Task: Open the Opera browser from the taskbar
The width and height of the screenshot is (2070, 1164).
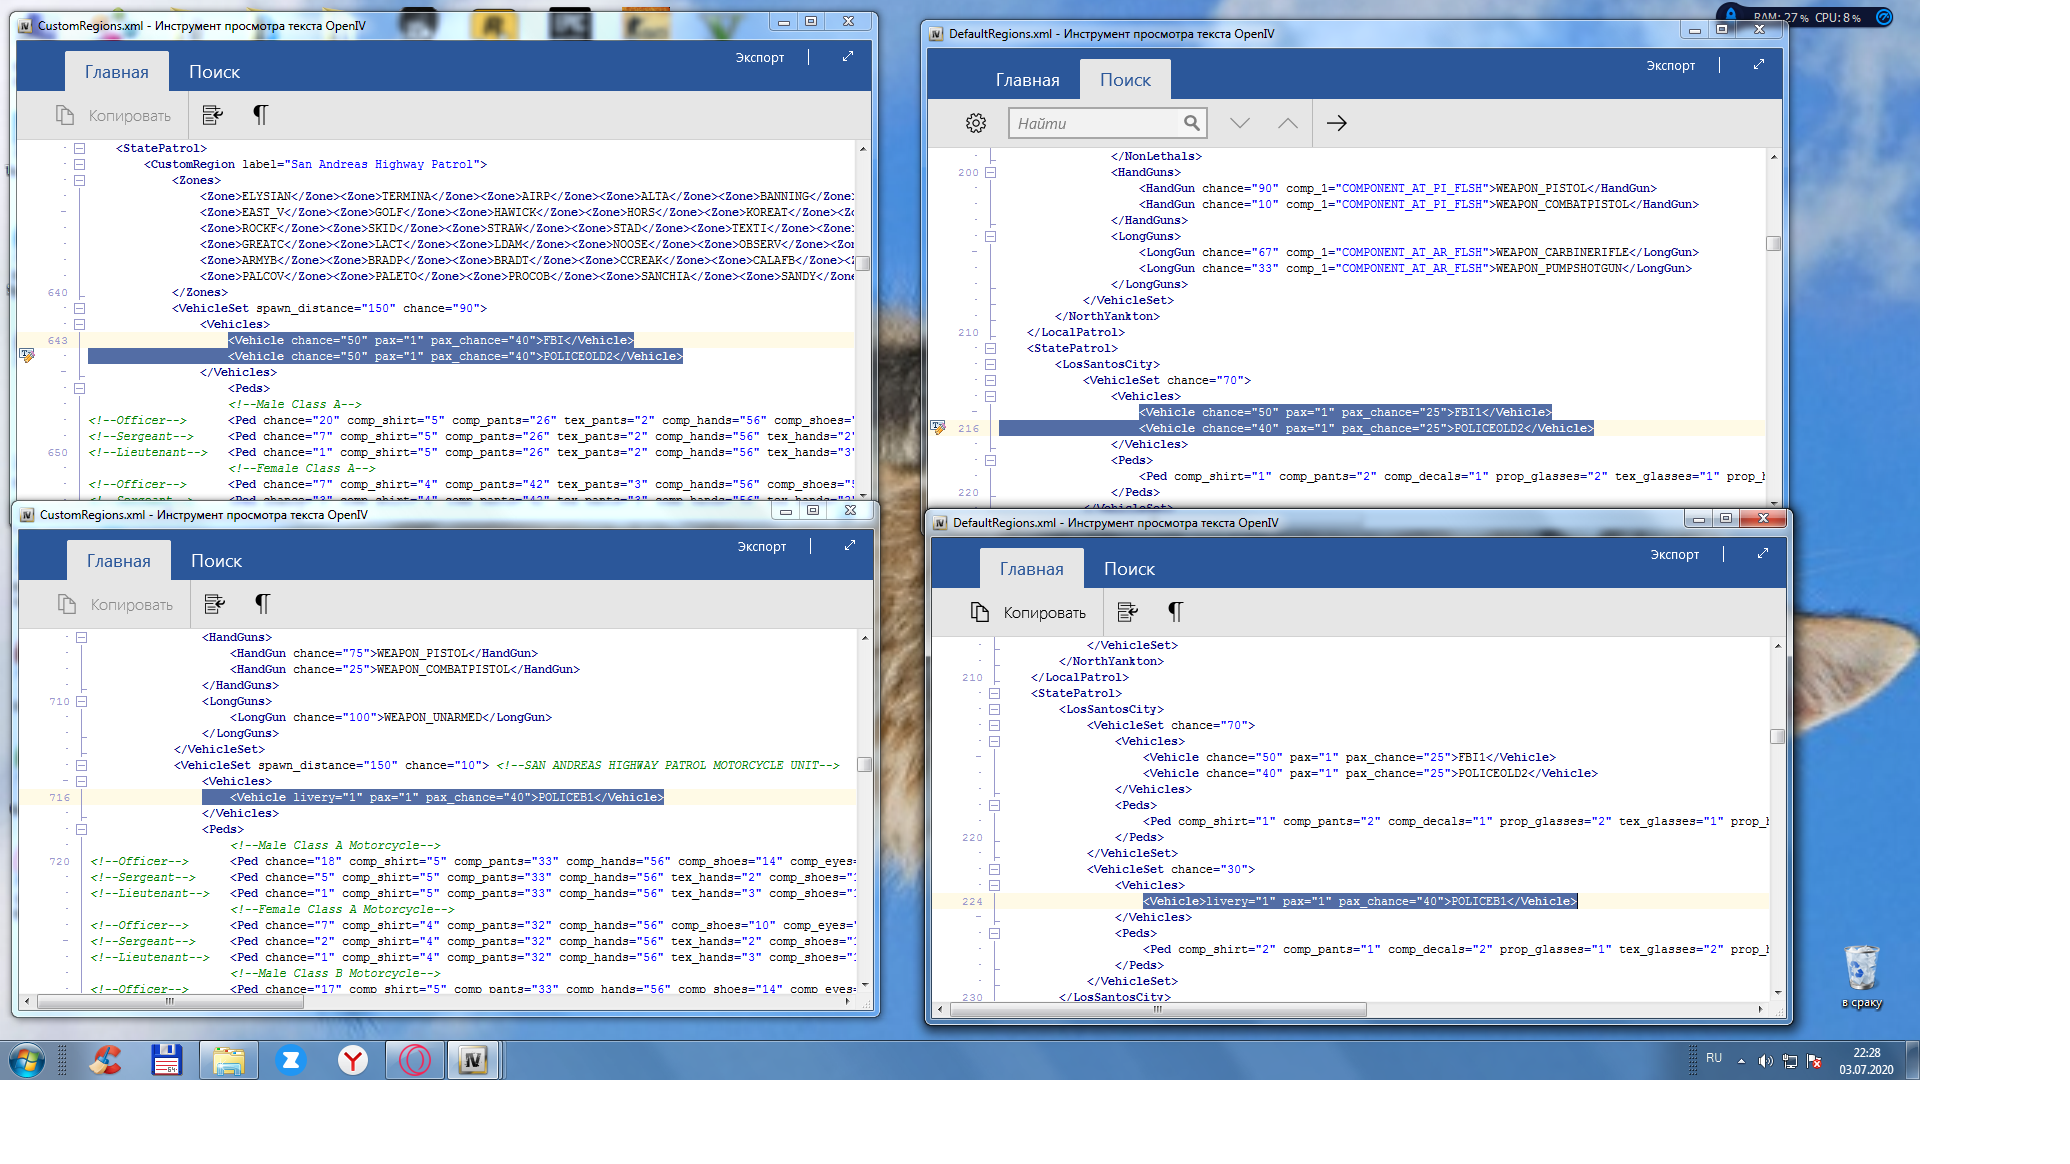Action: tap(414, 1060)
